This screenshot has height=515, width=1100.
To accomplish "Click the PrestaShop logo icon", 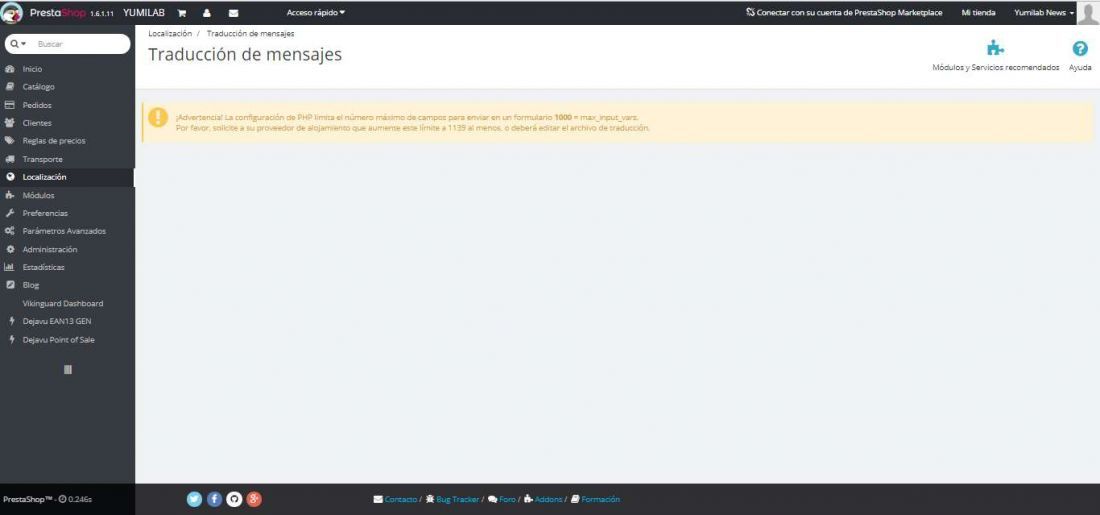I will (x=12, y=13).
